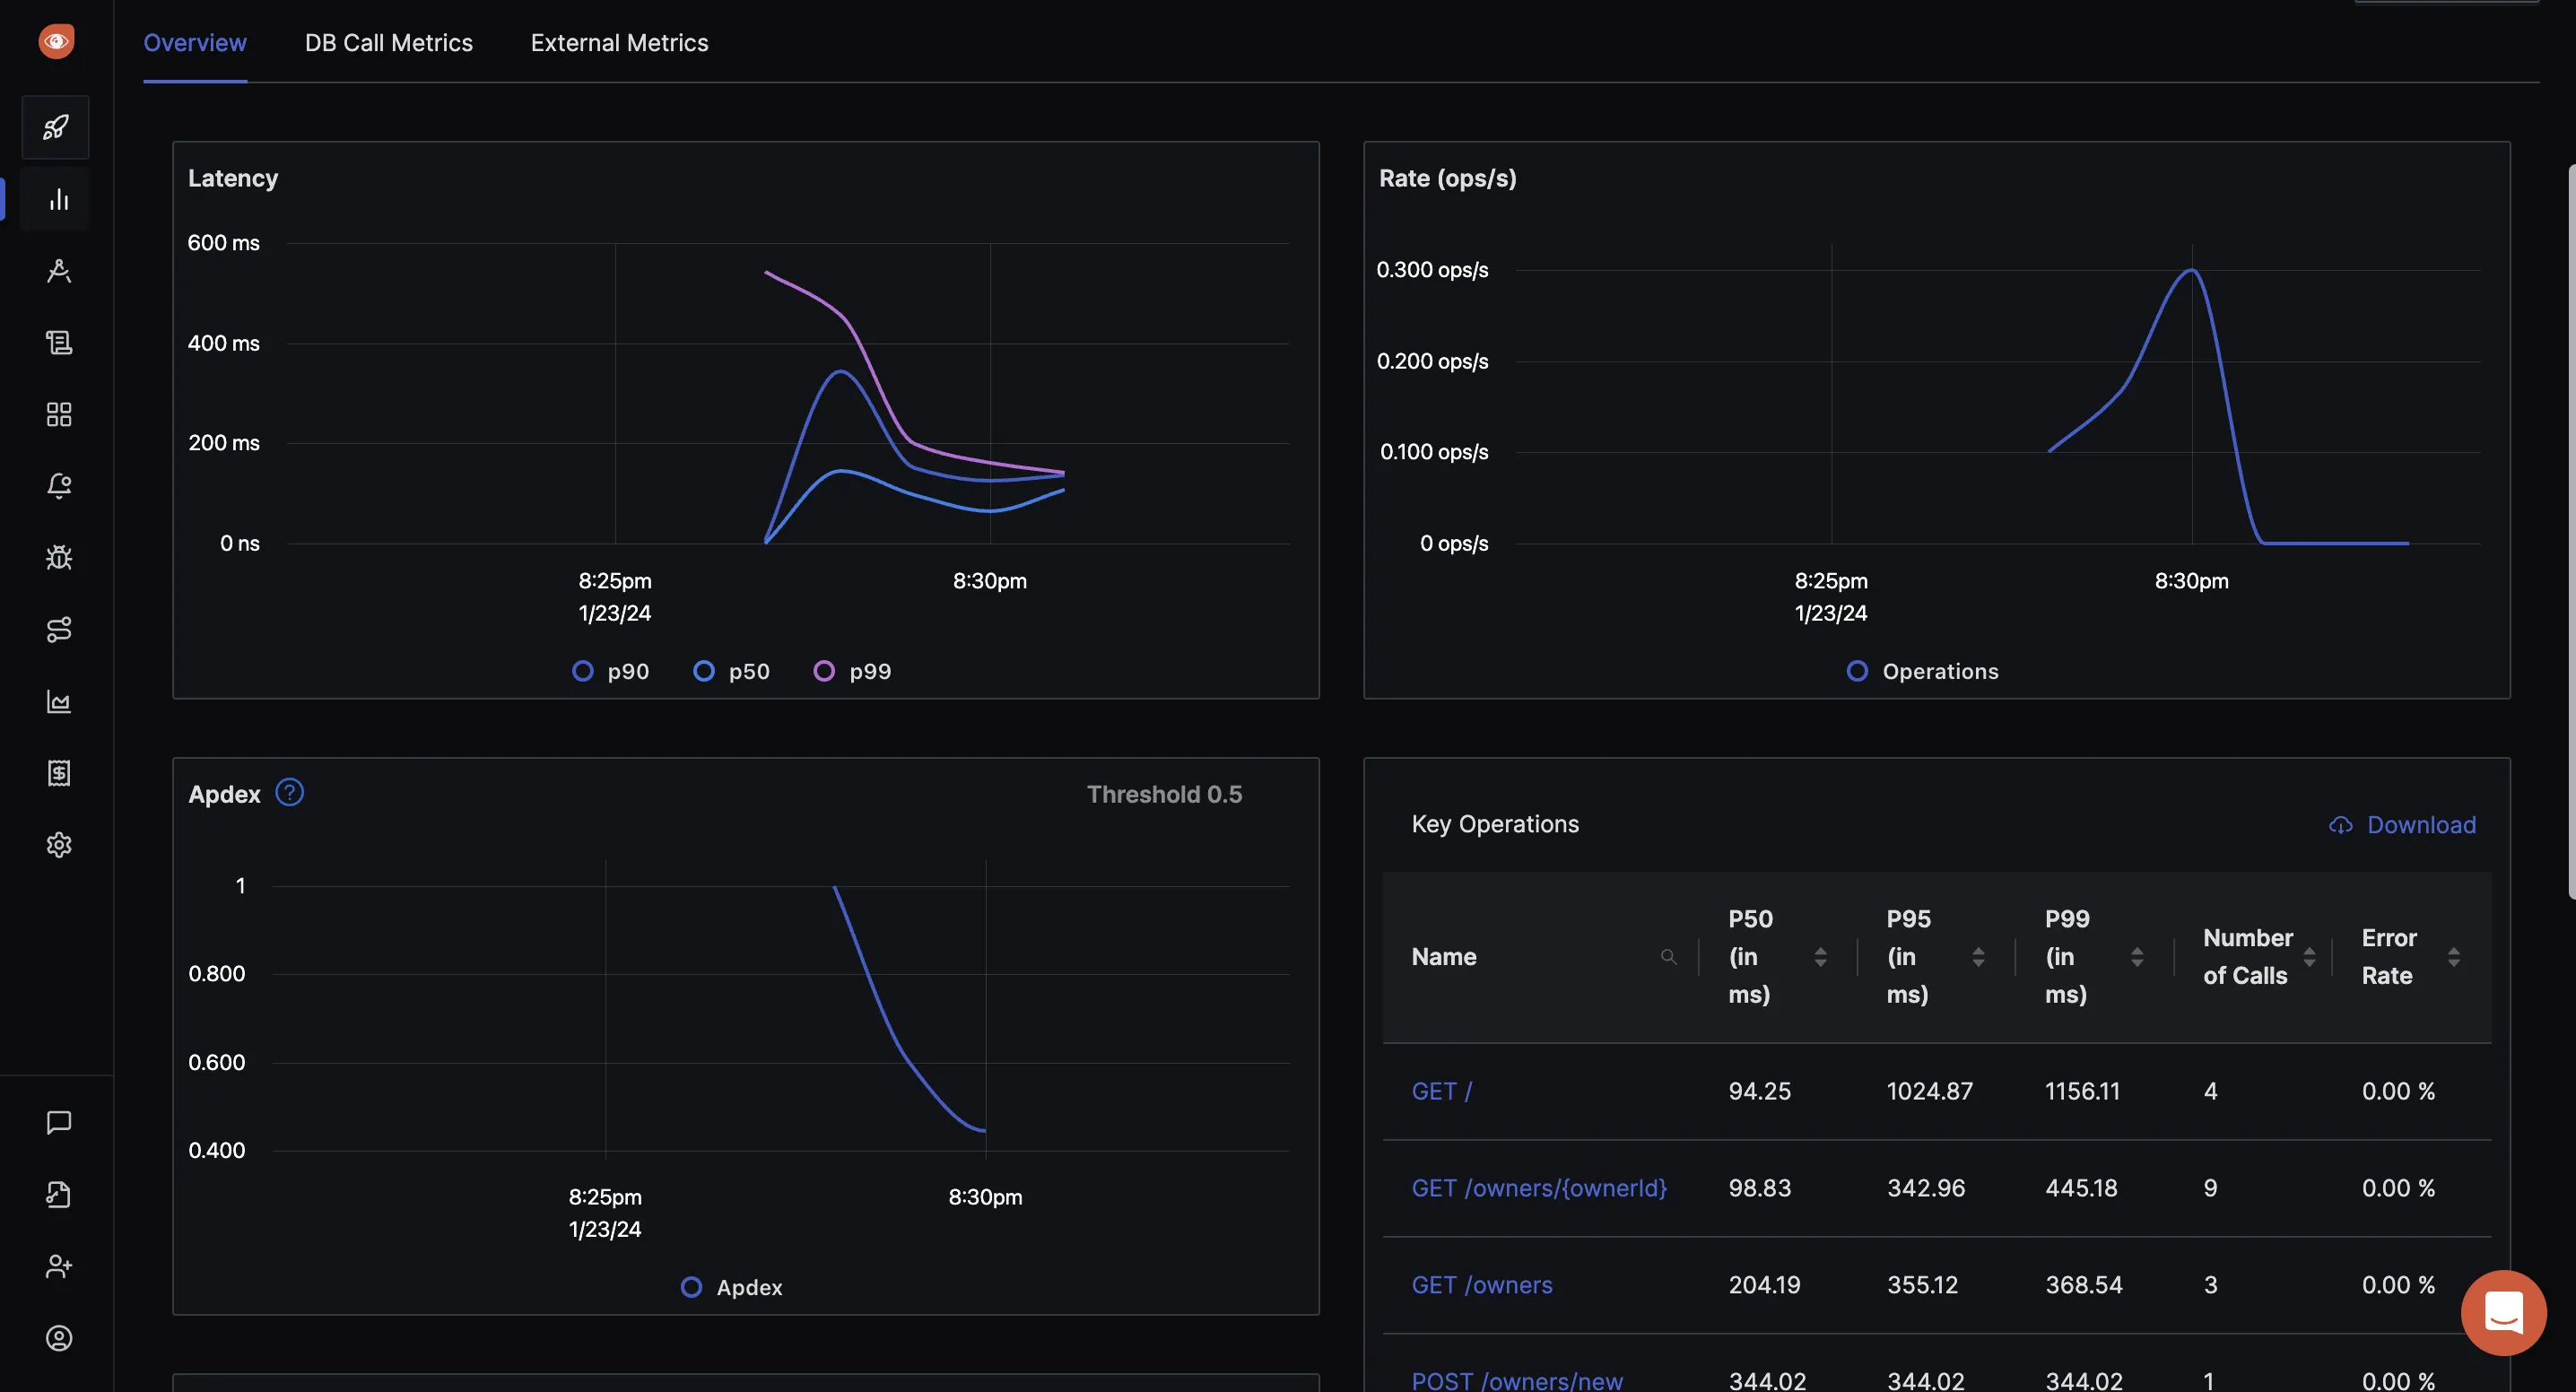Switch to the DB Call Metrics tab

(x=389, y=43)
